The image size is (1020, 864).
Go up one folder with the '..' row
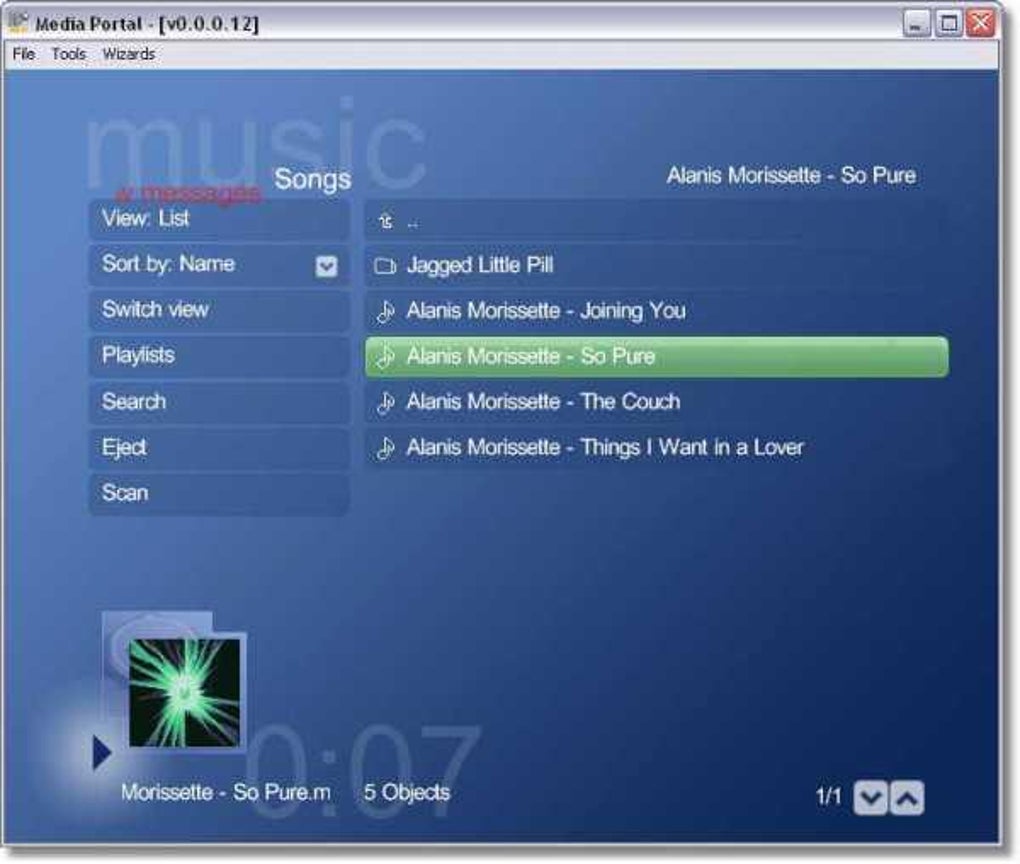[x=656, y=222]
